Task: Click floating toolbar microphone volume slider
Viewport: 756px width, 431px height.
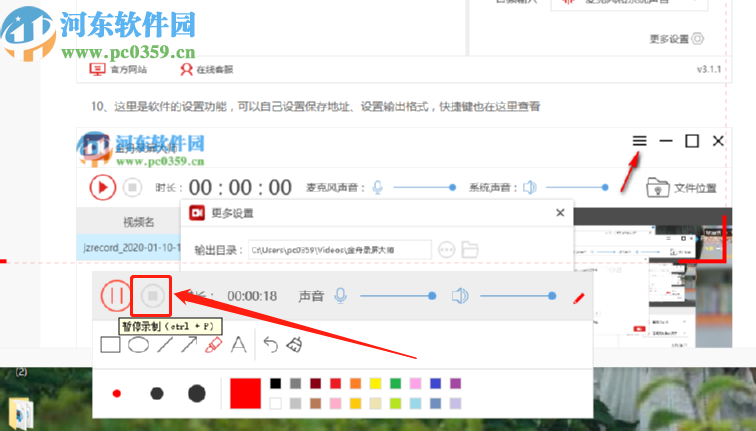Action: coord(398,296)
